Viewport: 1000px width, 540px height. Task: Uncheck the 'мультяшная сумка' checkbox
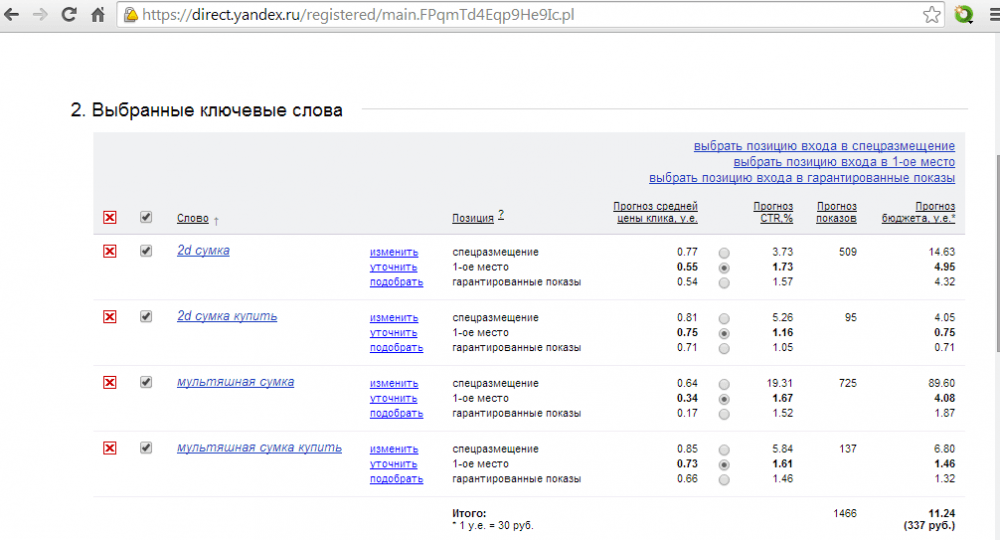tap(146, 382)
